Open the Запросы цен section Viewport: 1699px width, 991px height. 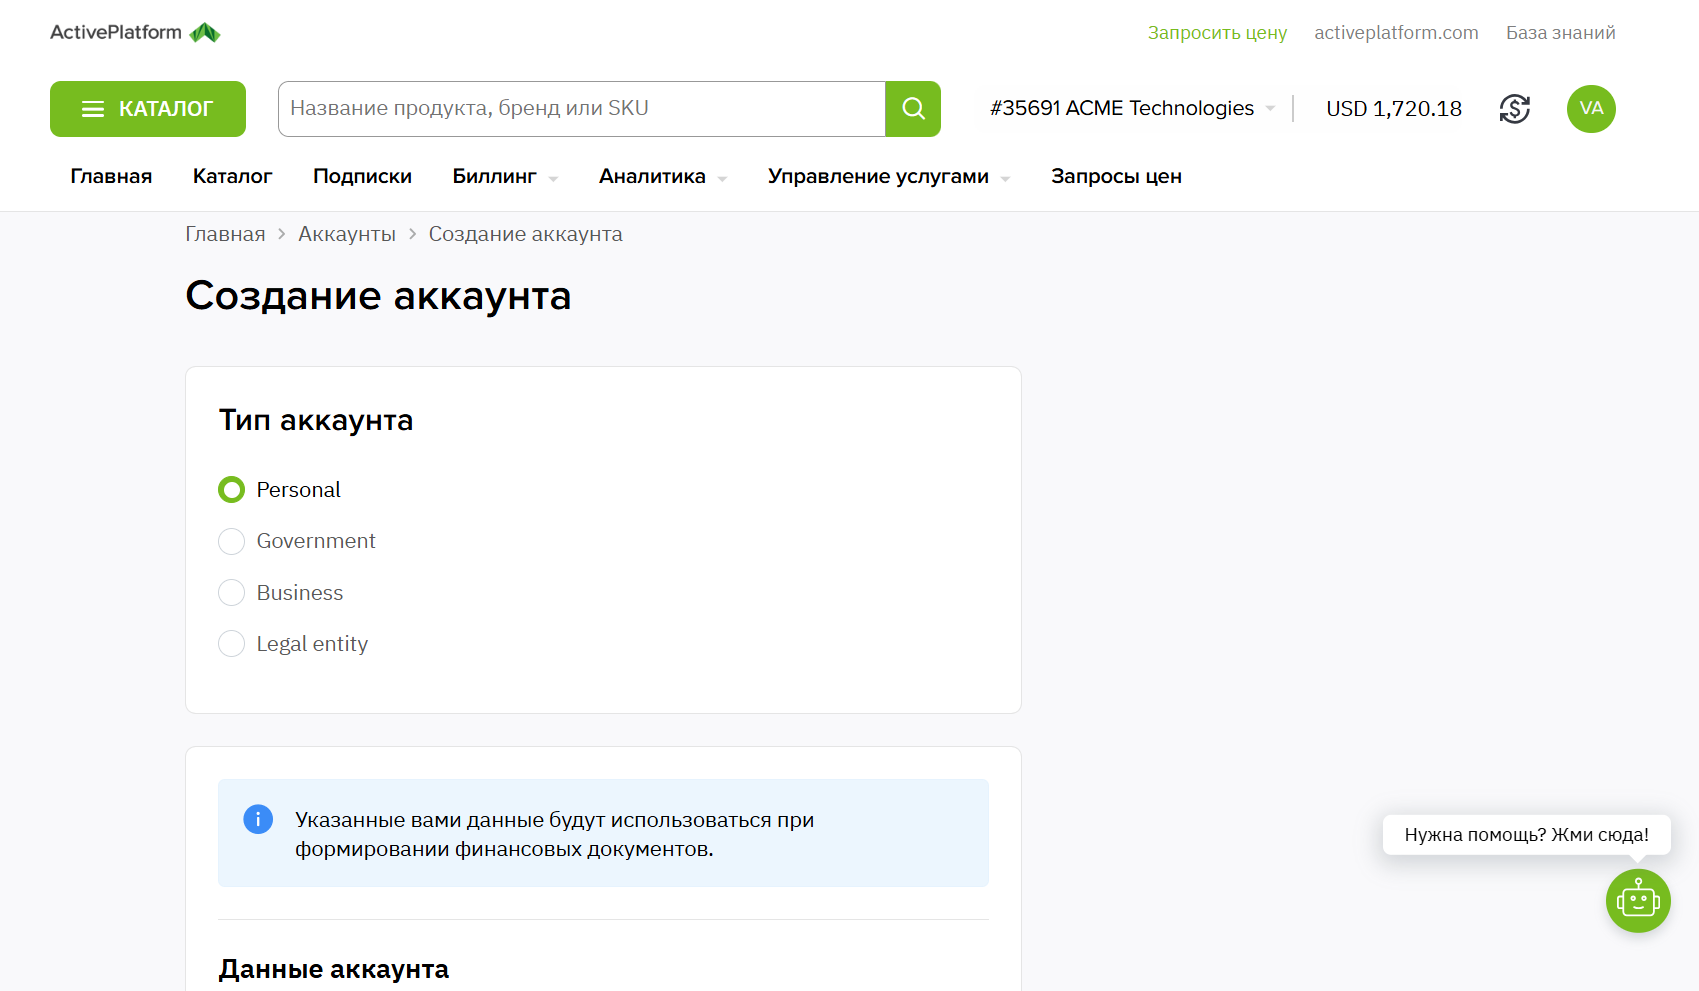pyautogui.click(x=1116, y=177)
